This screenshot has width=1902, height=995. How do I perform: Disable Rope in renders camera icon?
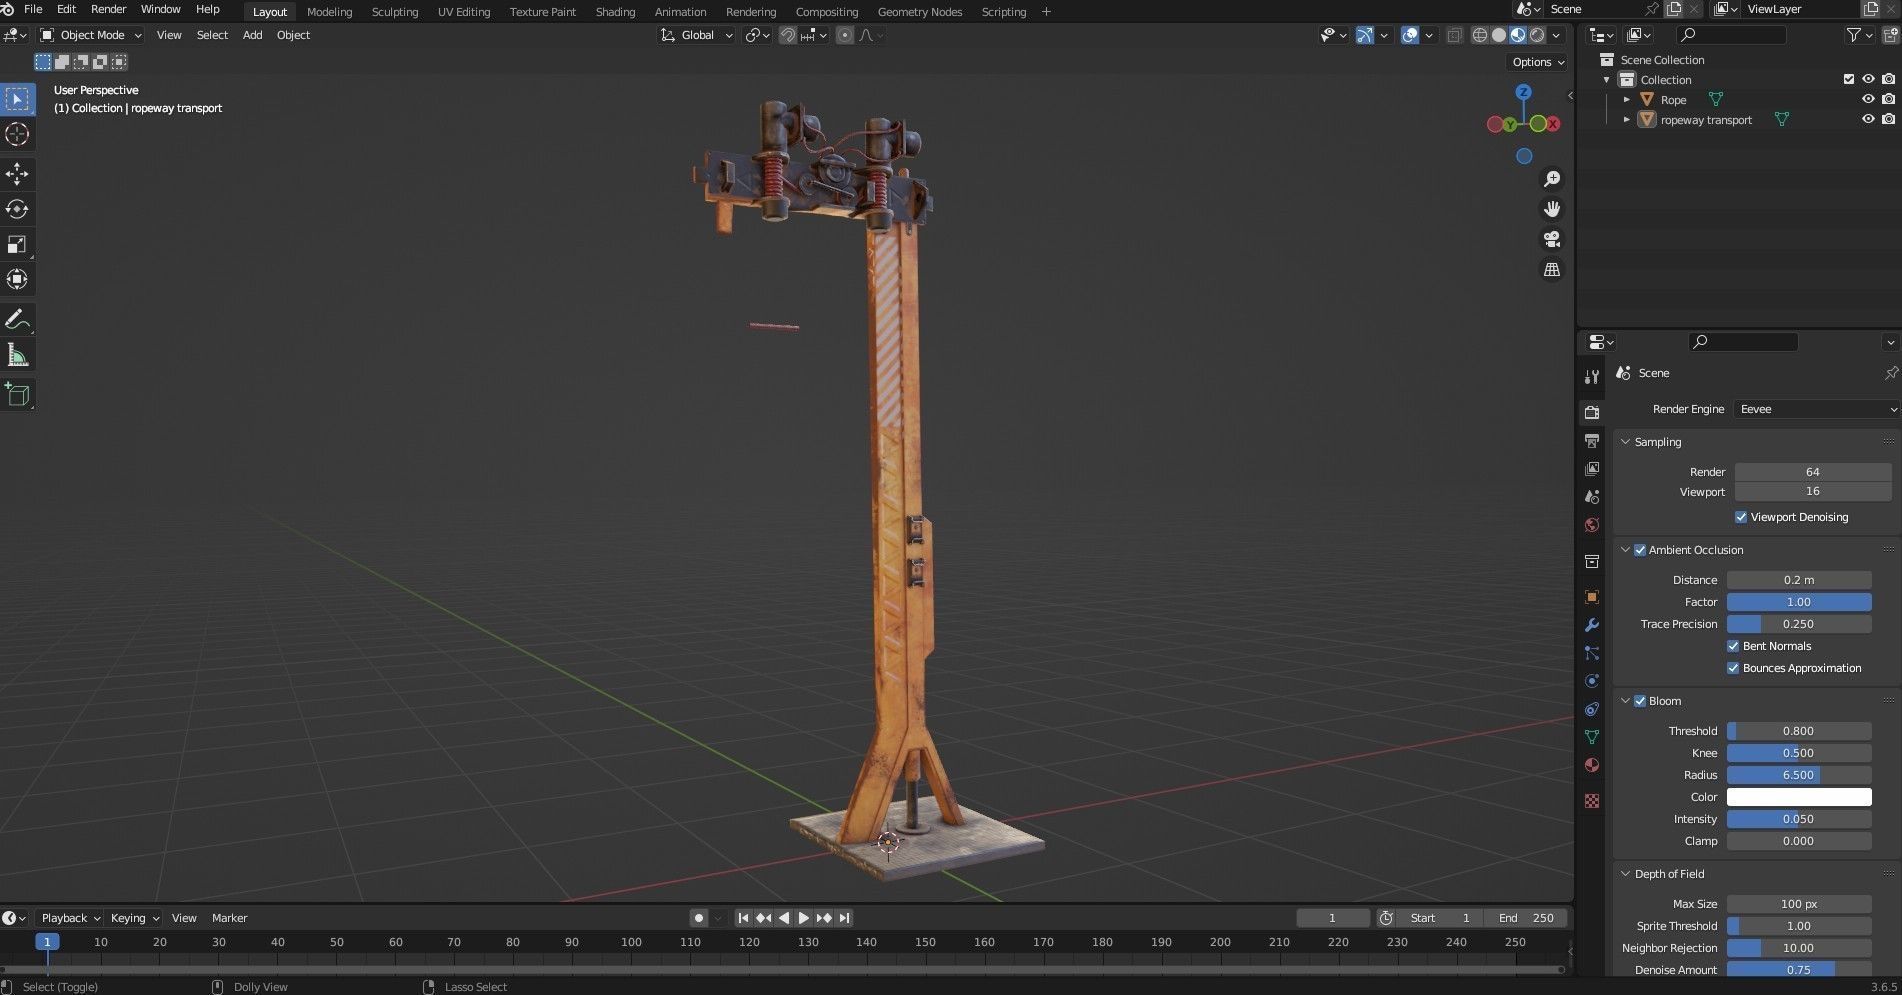click(x=1887, y=99)
